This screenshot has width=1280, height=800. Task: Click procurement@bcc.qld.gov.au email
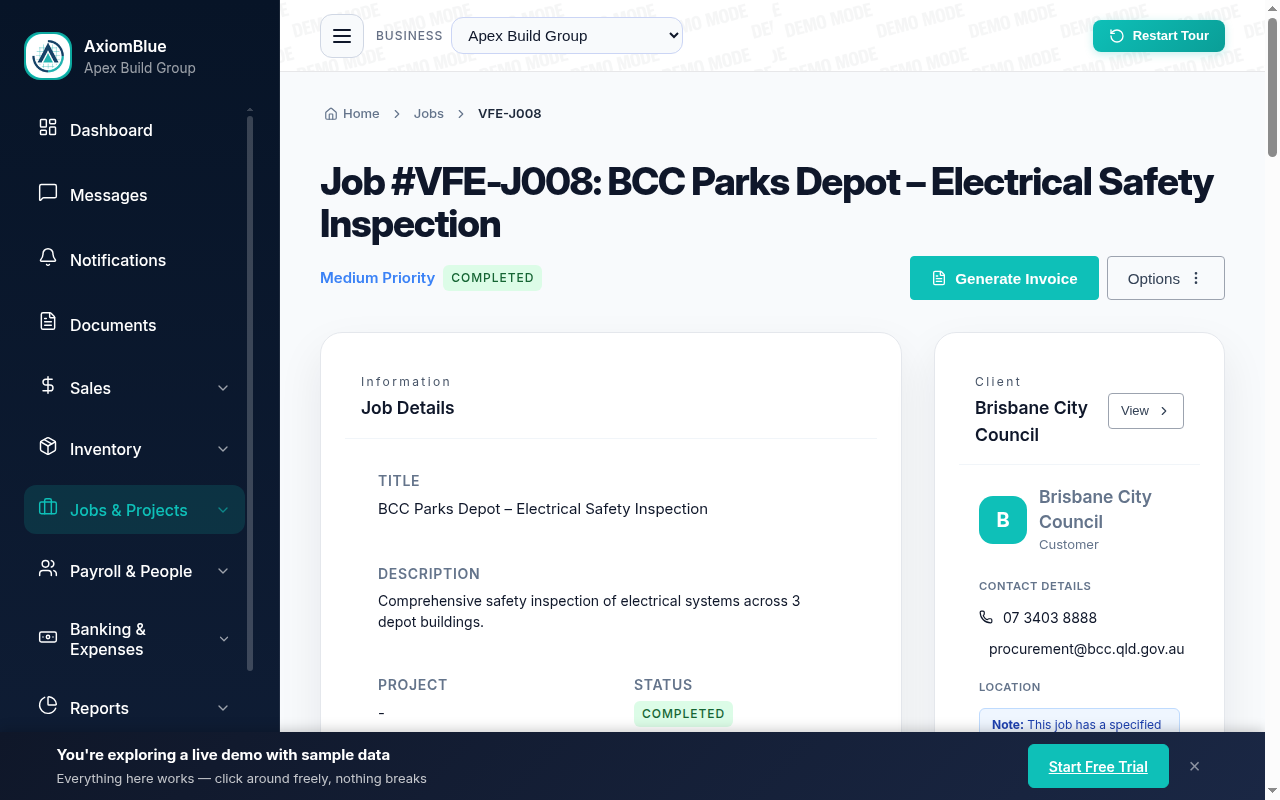point(1086,649)
